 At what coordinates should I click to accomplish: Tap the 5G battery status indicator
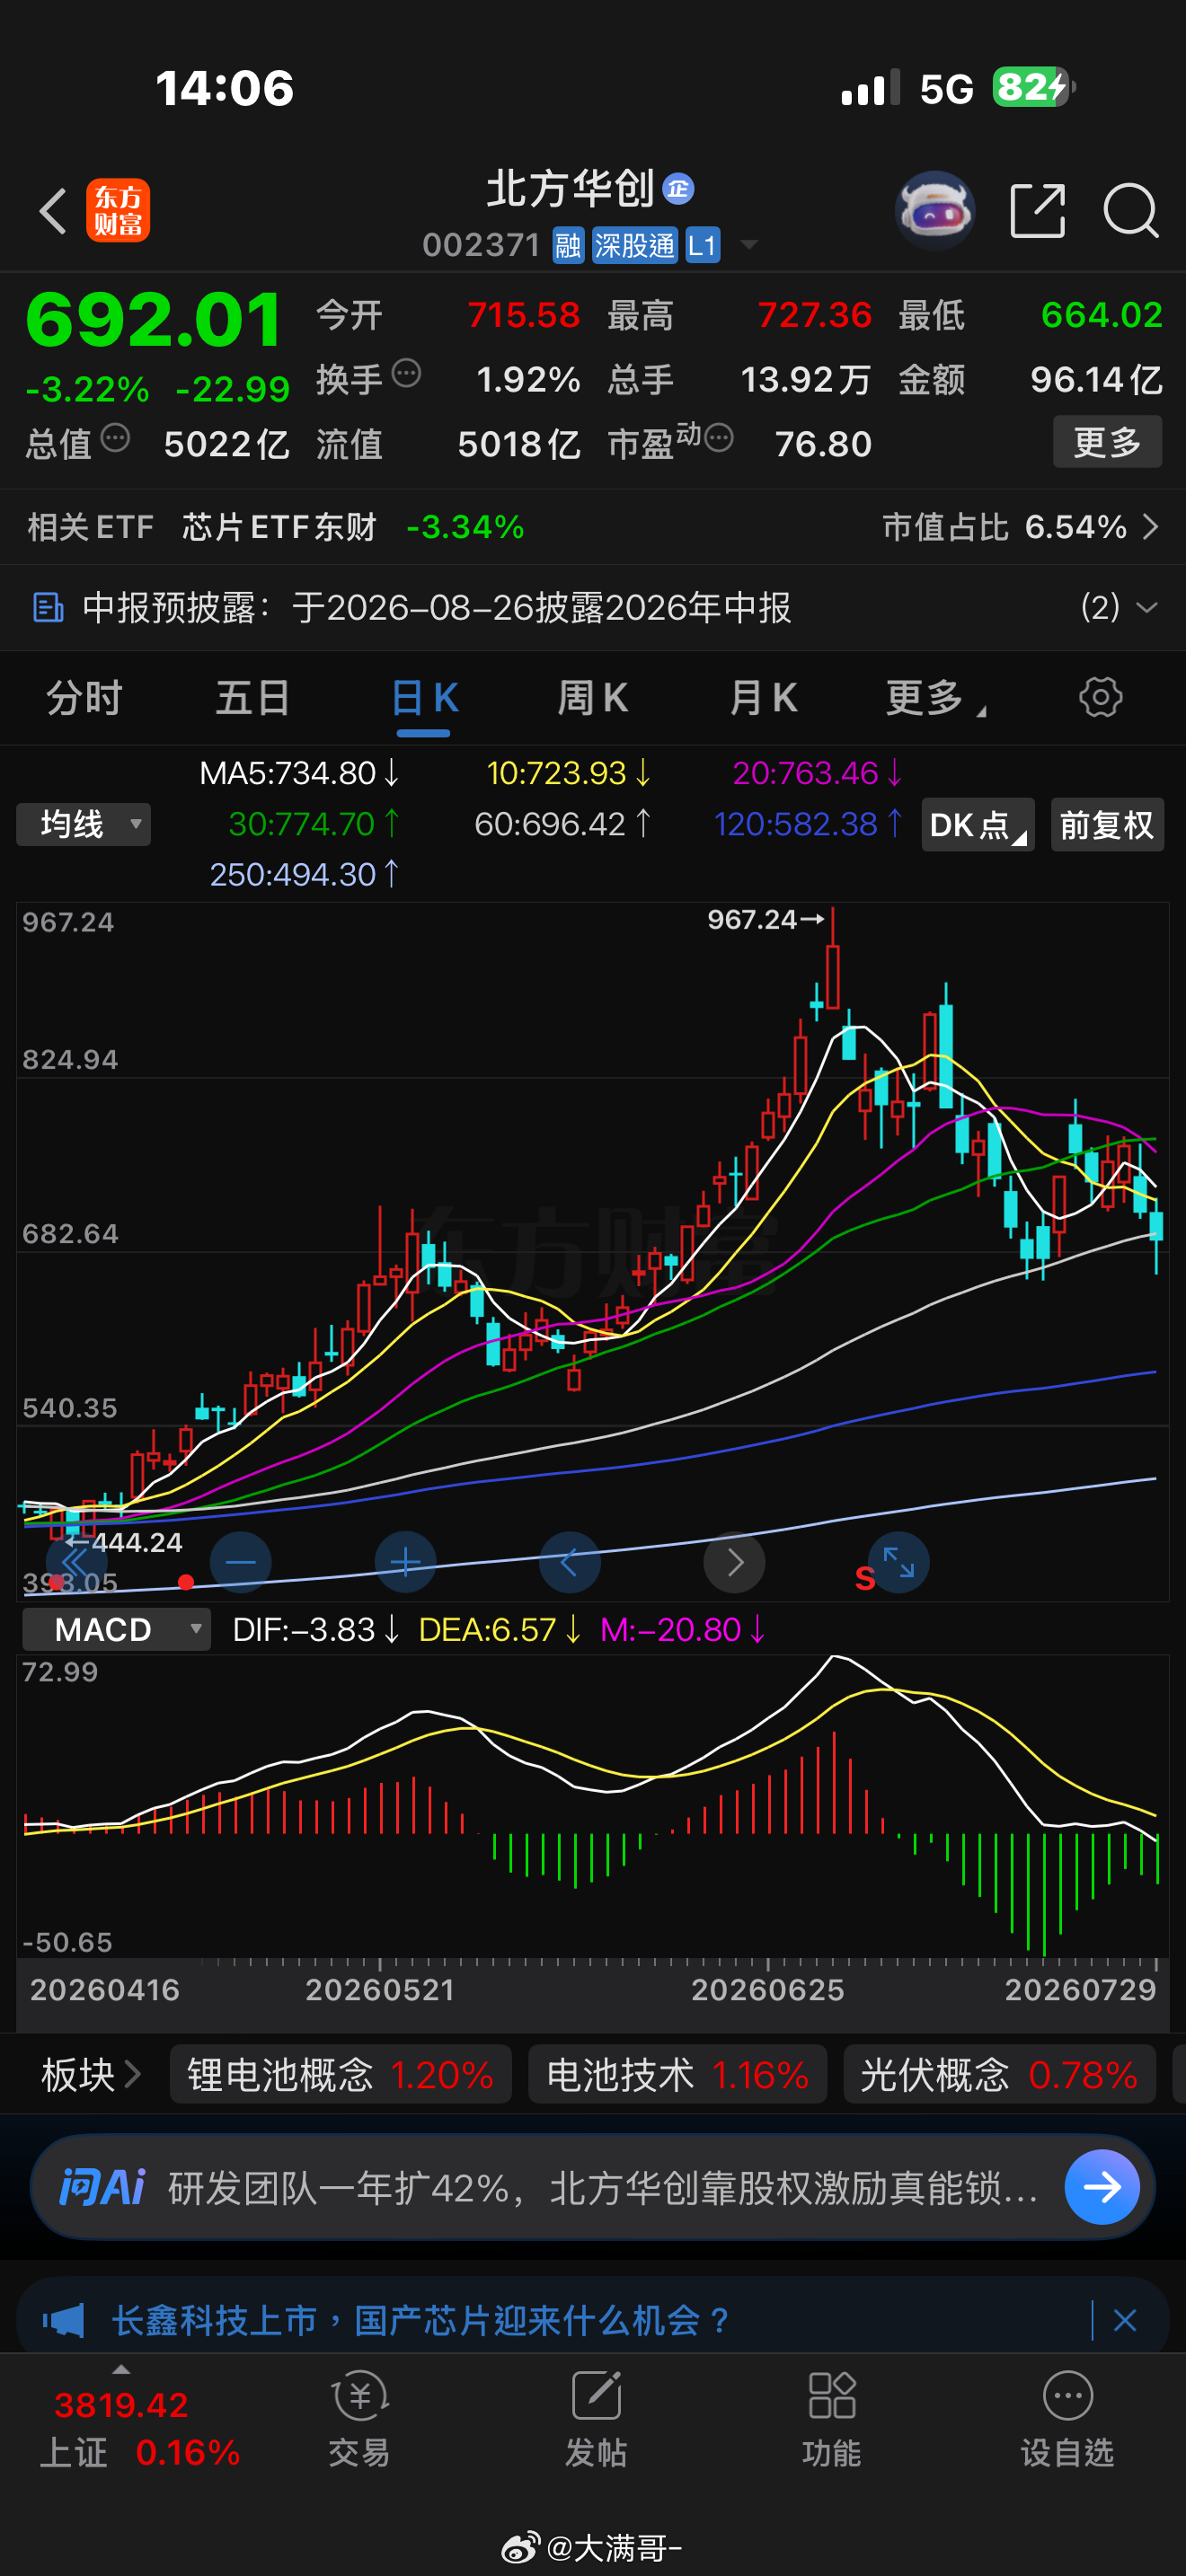tap(1034, 88)
